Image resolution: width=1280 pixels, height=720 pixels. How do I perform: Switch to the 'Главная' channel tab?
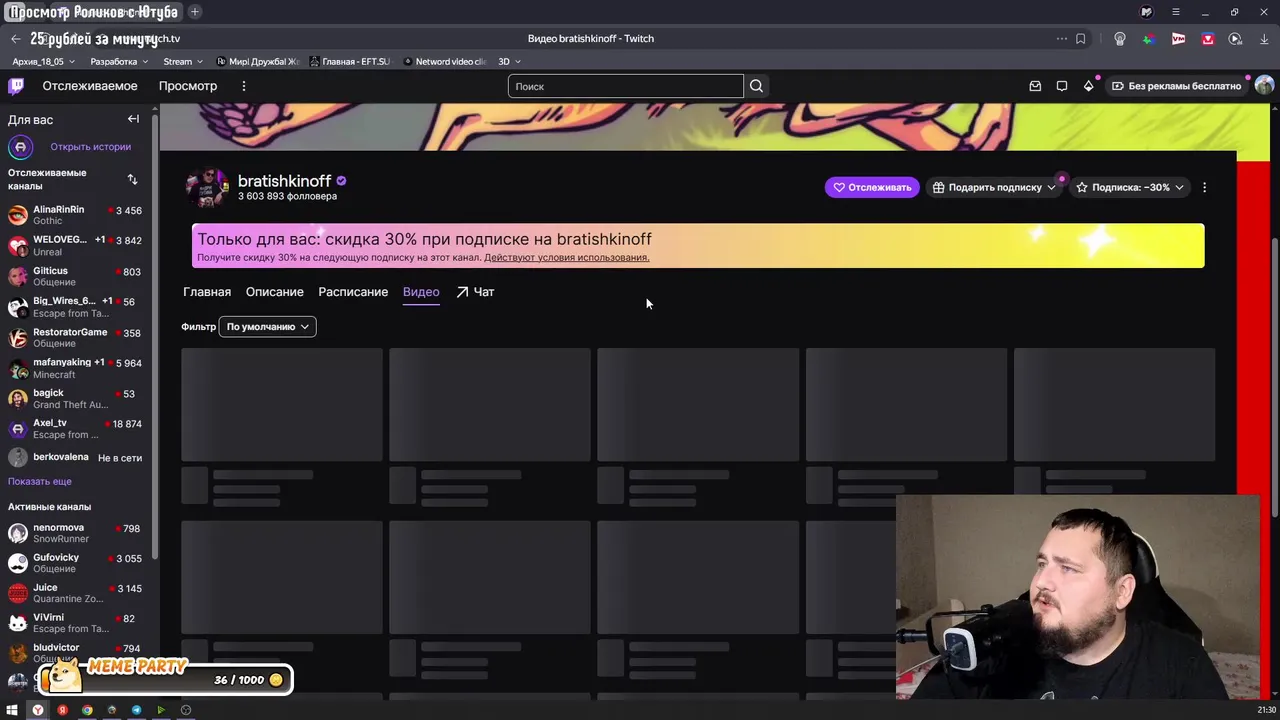tap(207, 292)
